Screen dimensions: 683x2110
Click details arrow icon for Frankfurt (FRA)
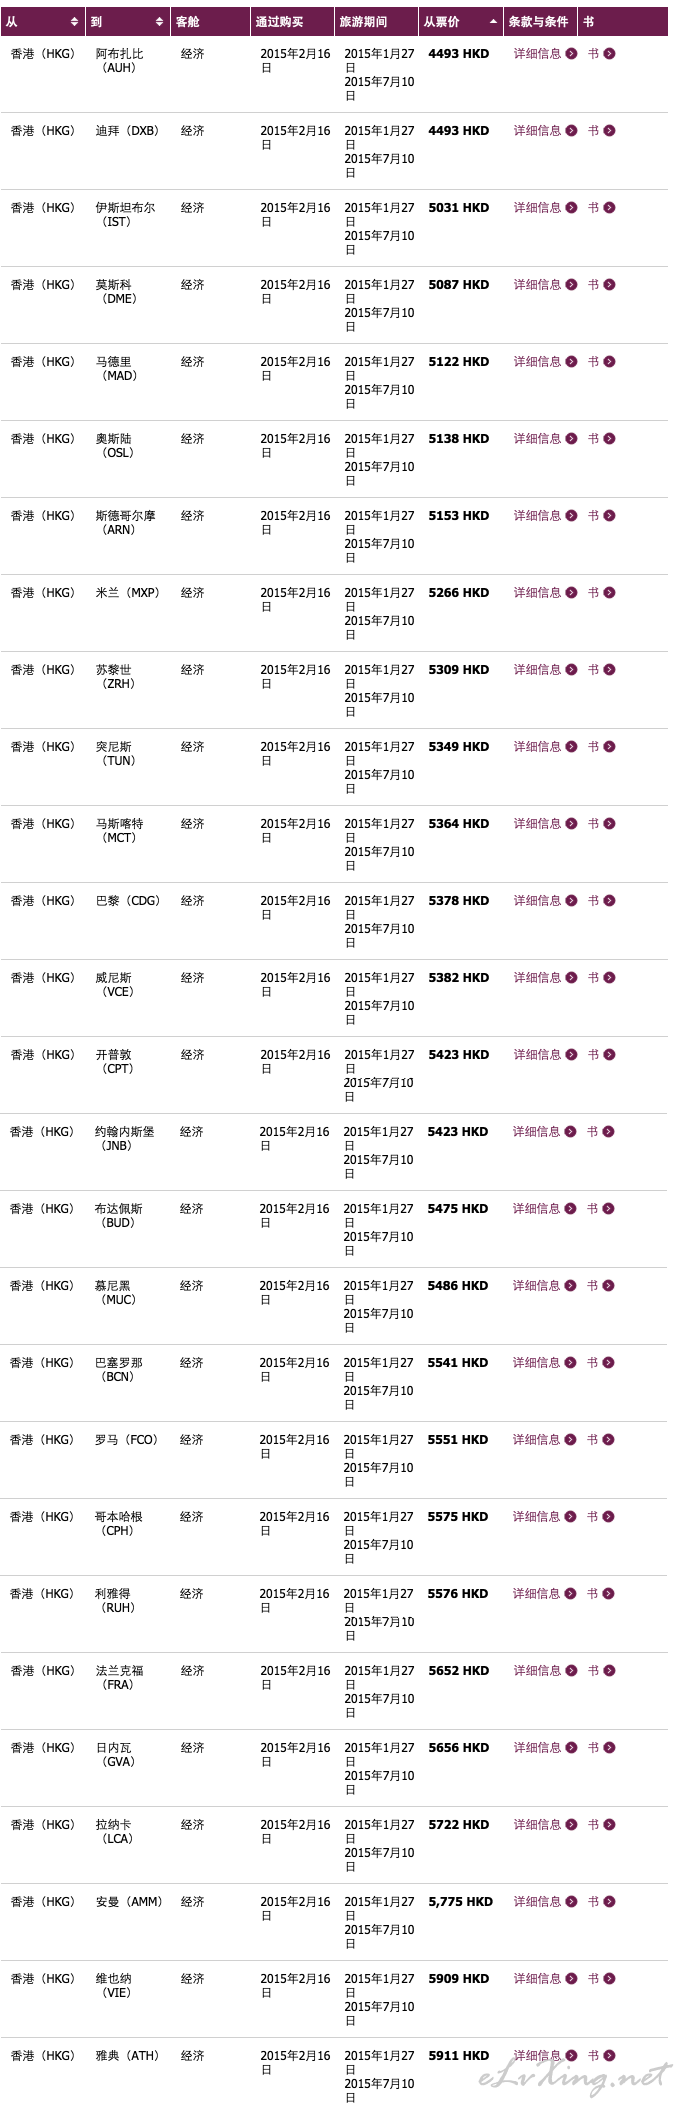[571, 1671]
